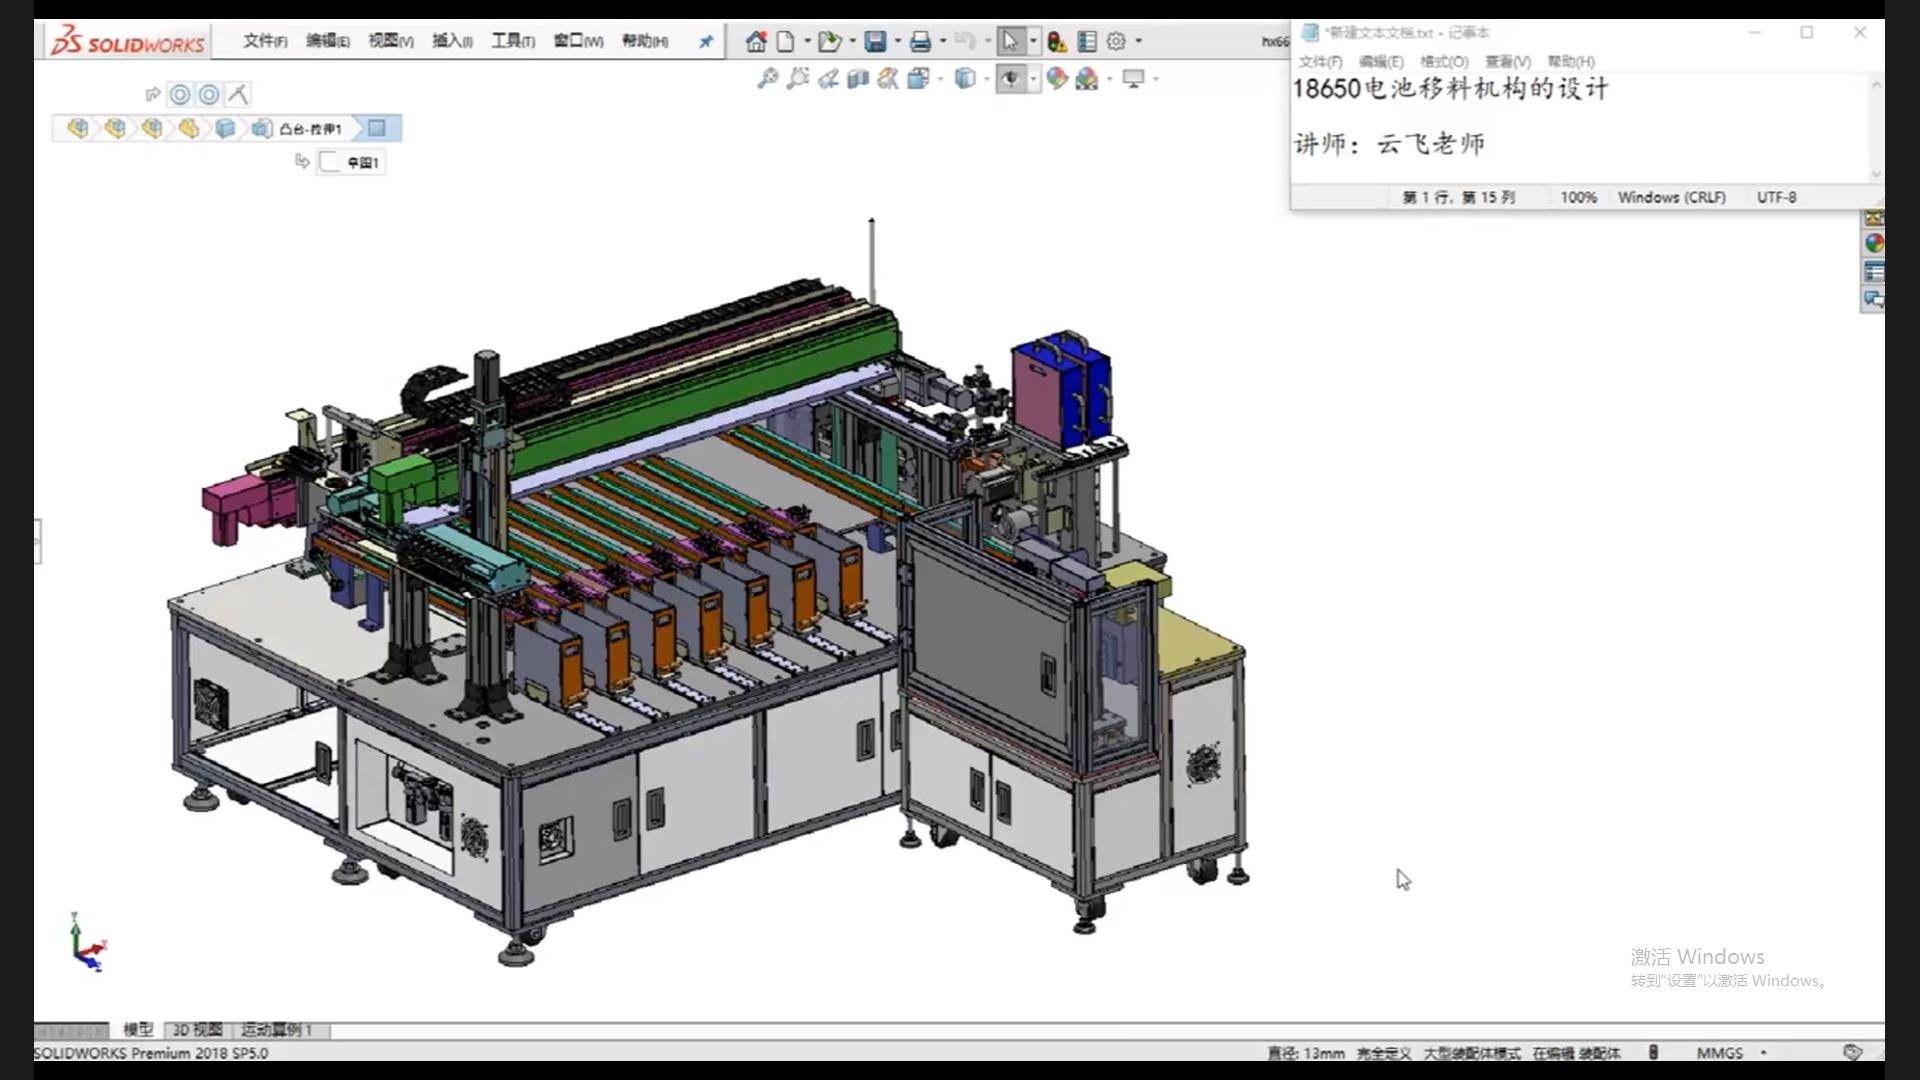
Task: Open View Settings monitor icon
Action: pos(1133,78)
